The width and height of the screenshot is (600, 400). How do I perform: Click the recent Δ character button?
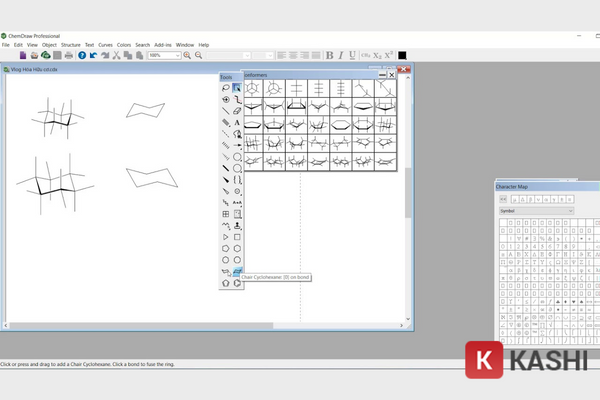point(523,199)
